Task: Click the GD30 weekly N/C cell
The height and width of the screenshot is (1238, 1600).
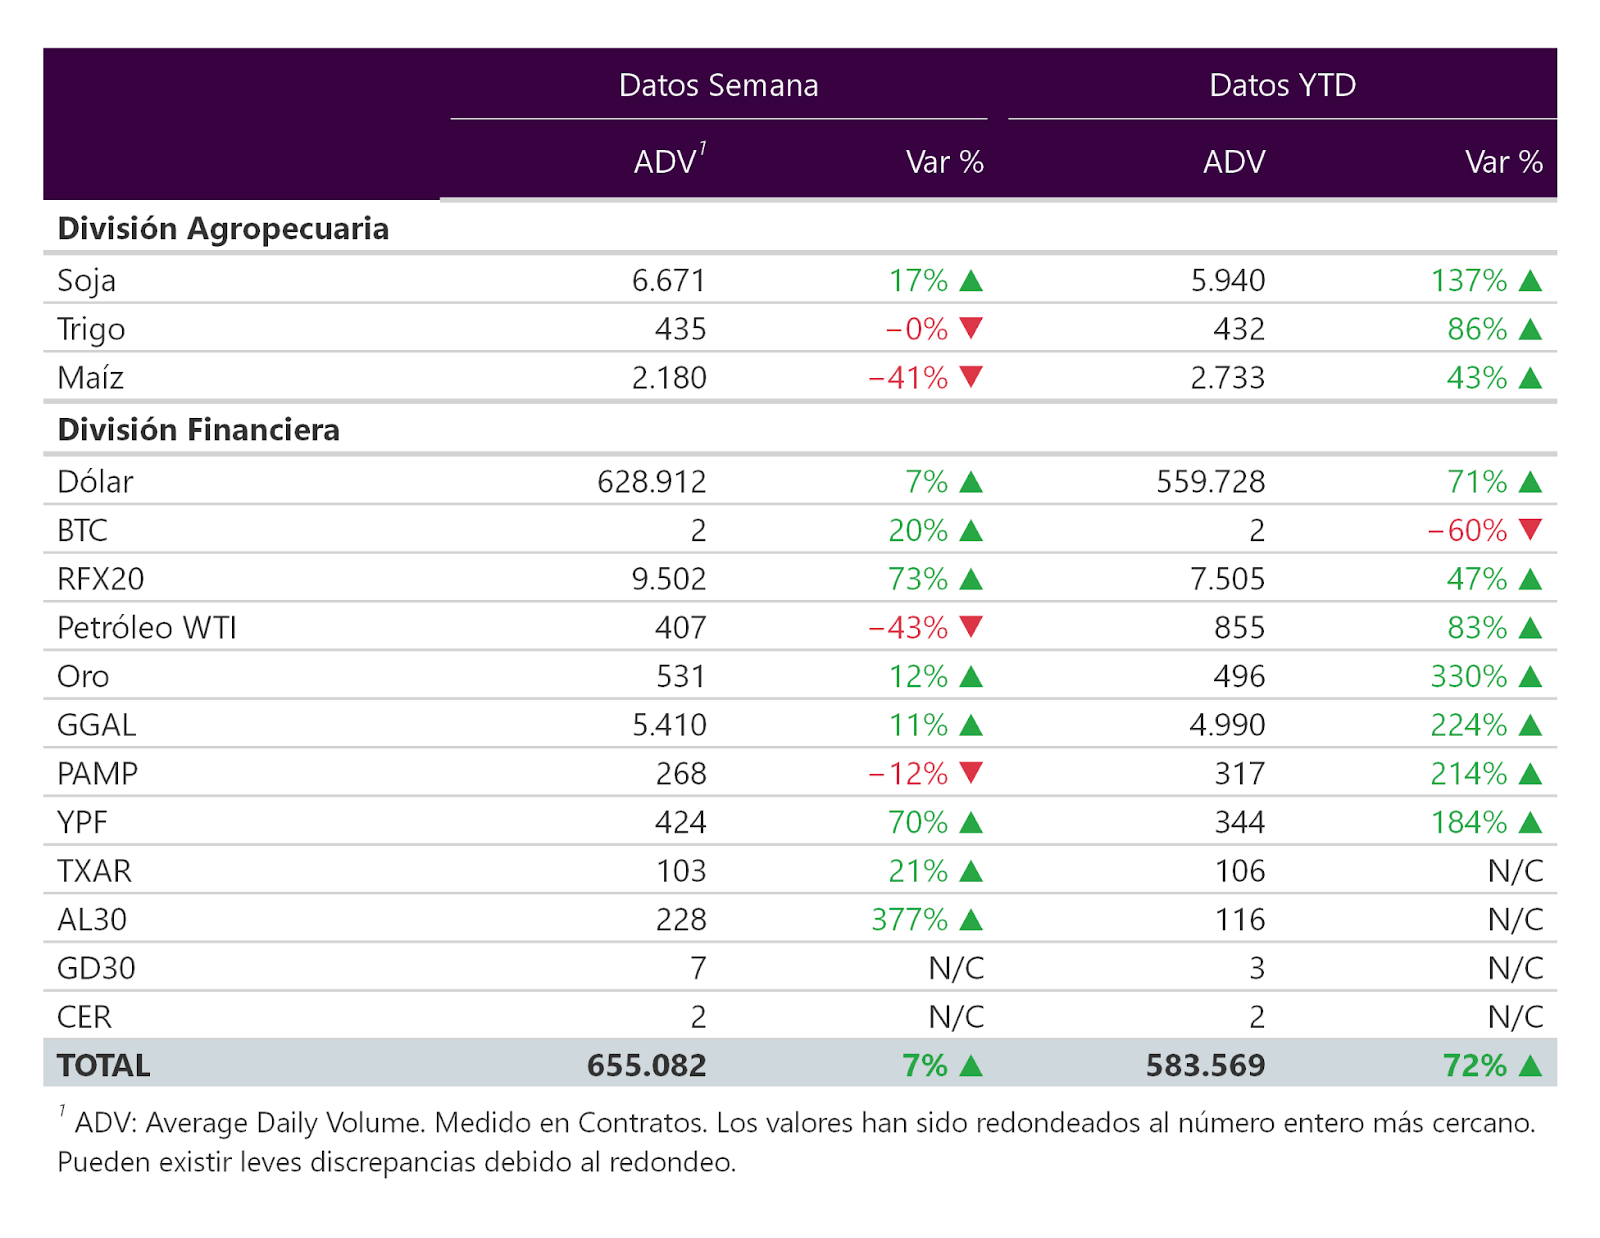Action: tap(956, 968)
